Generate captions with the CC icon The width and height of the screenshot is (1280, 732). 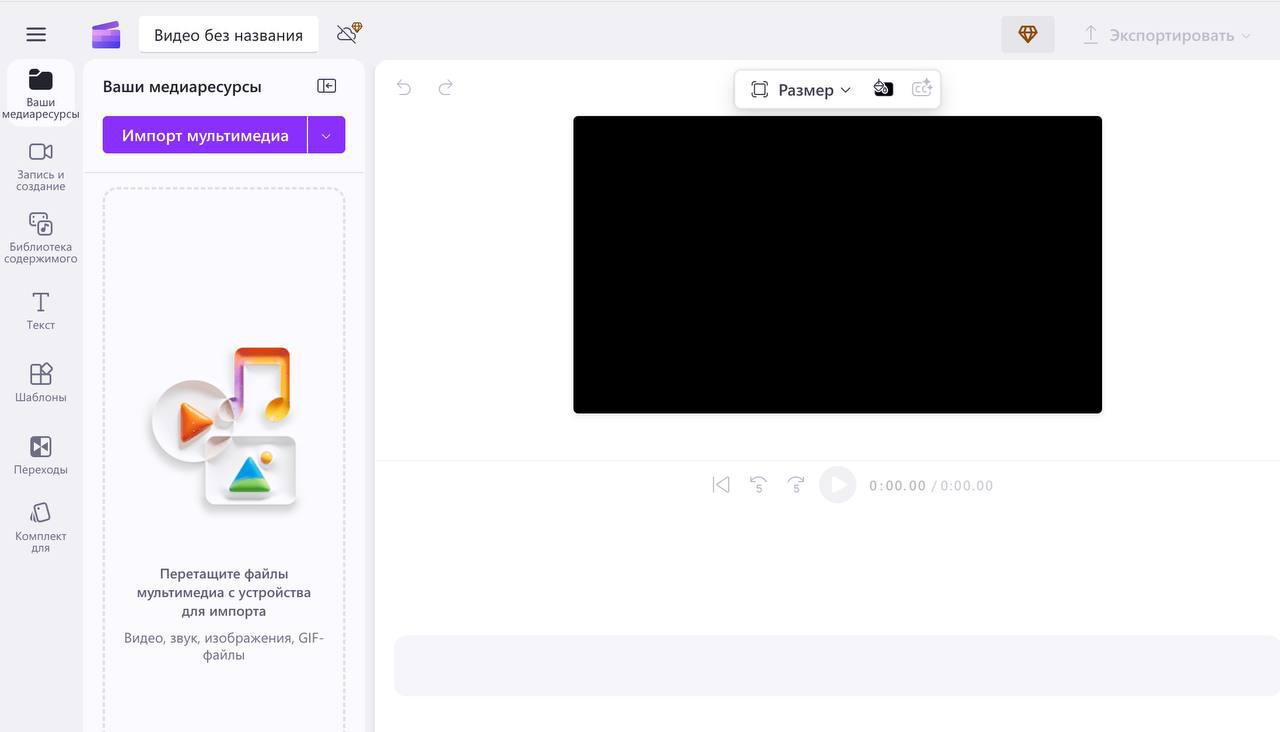[x=921, y=88]
